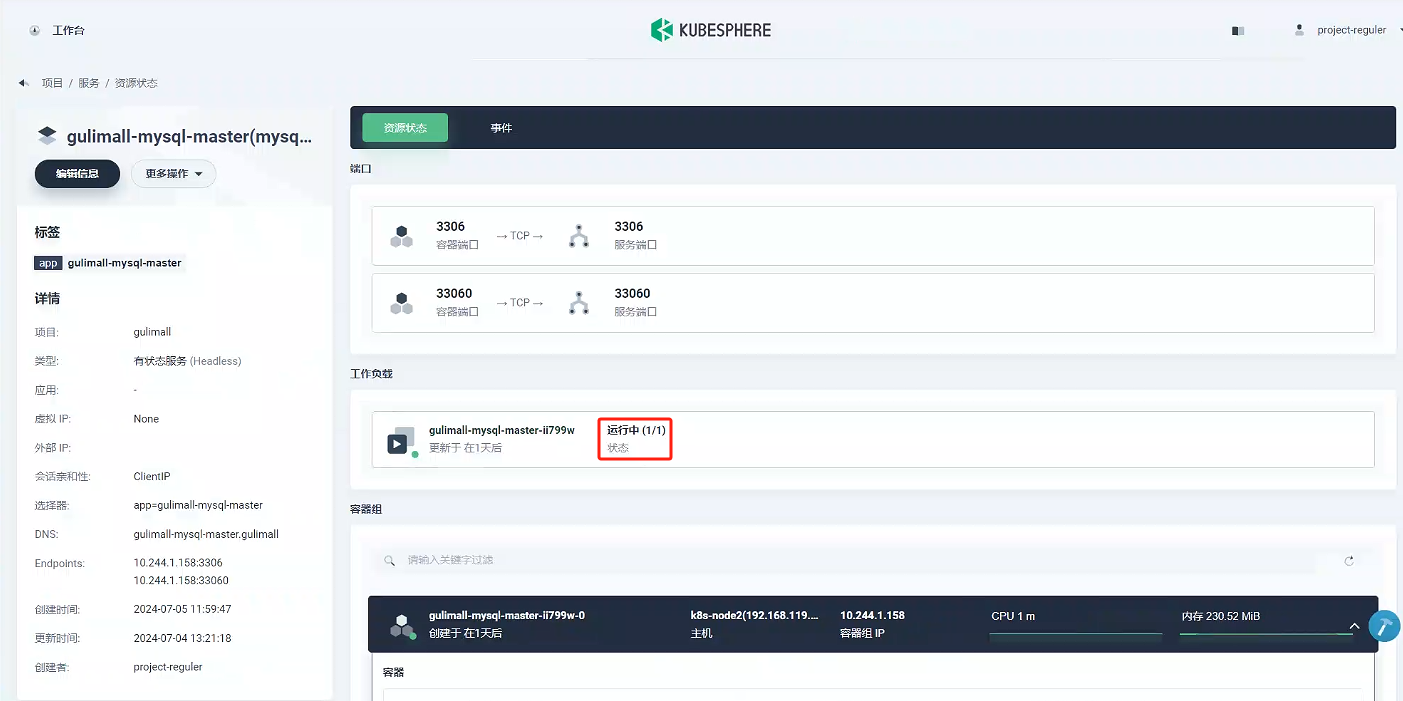Click the endpoint 10.244.1.158:33060

181,580
